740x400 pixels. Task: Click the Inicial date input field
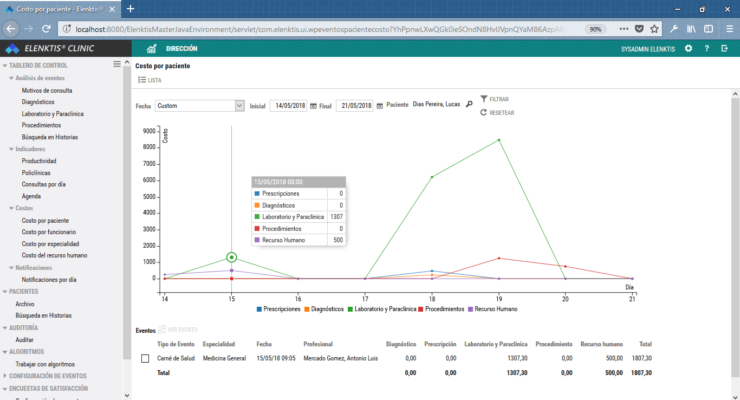(x=288, y=105)
